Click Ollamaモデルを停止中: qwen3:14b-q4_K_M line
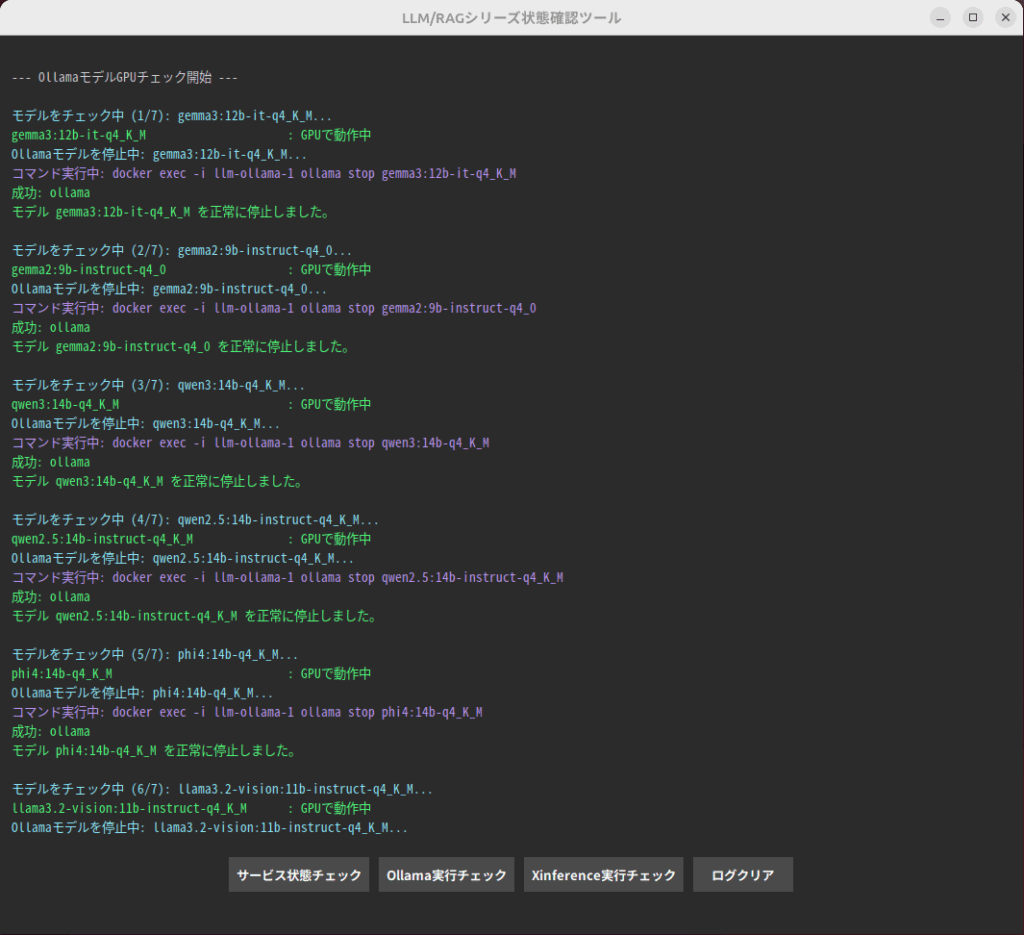Viewport: 1024px width, 935px height. (x=146, y=423)
